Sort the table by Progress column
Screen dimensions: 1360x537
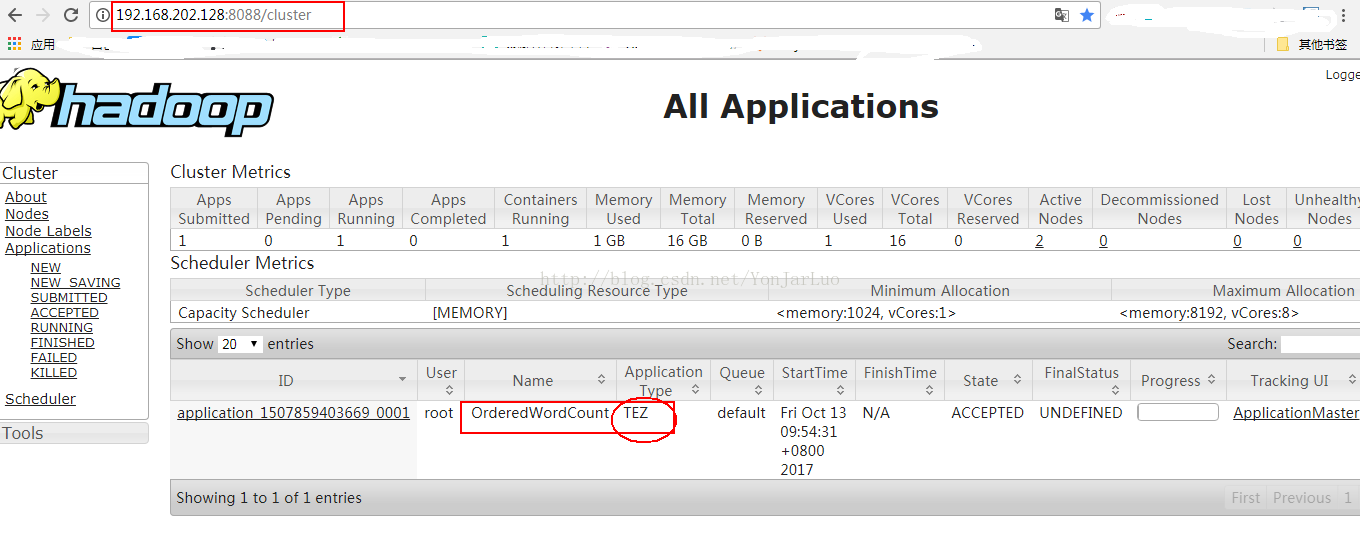pyautogui.click(x=1179, y=381)
